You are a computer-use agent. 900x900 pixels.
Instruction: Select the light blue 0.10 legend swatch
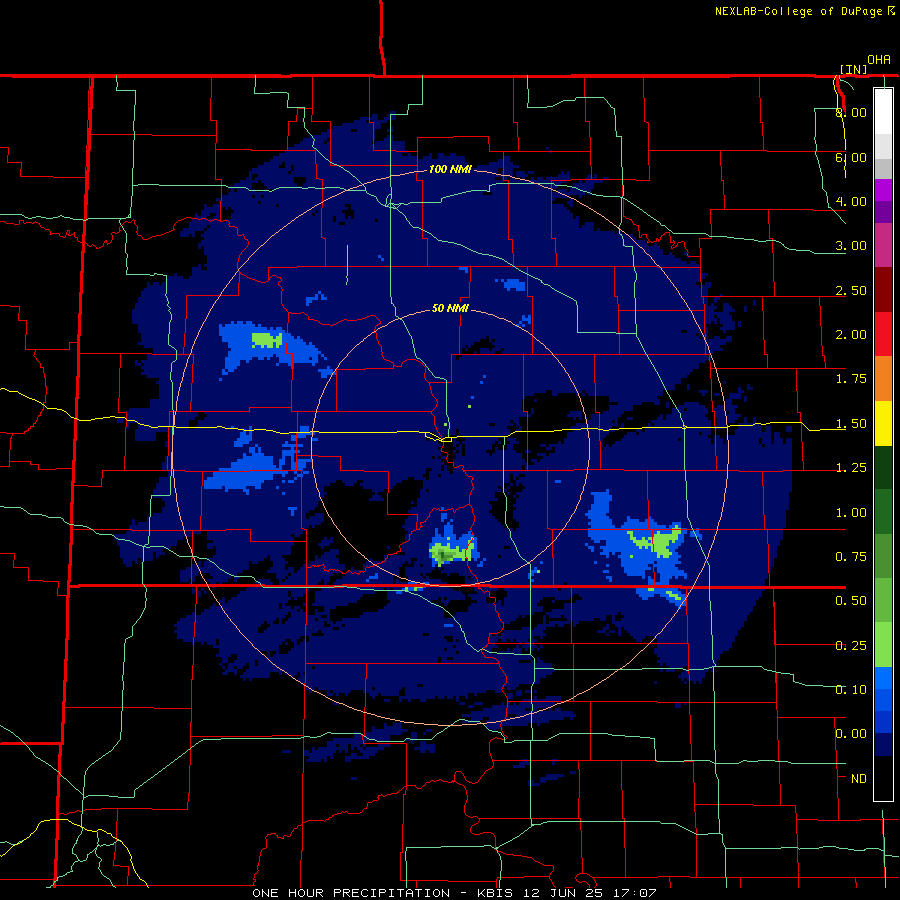coord(883,678)
